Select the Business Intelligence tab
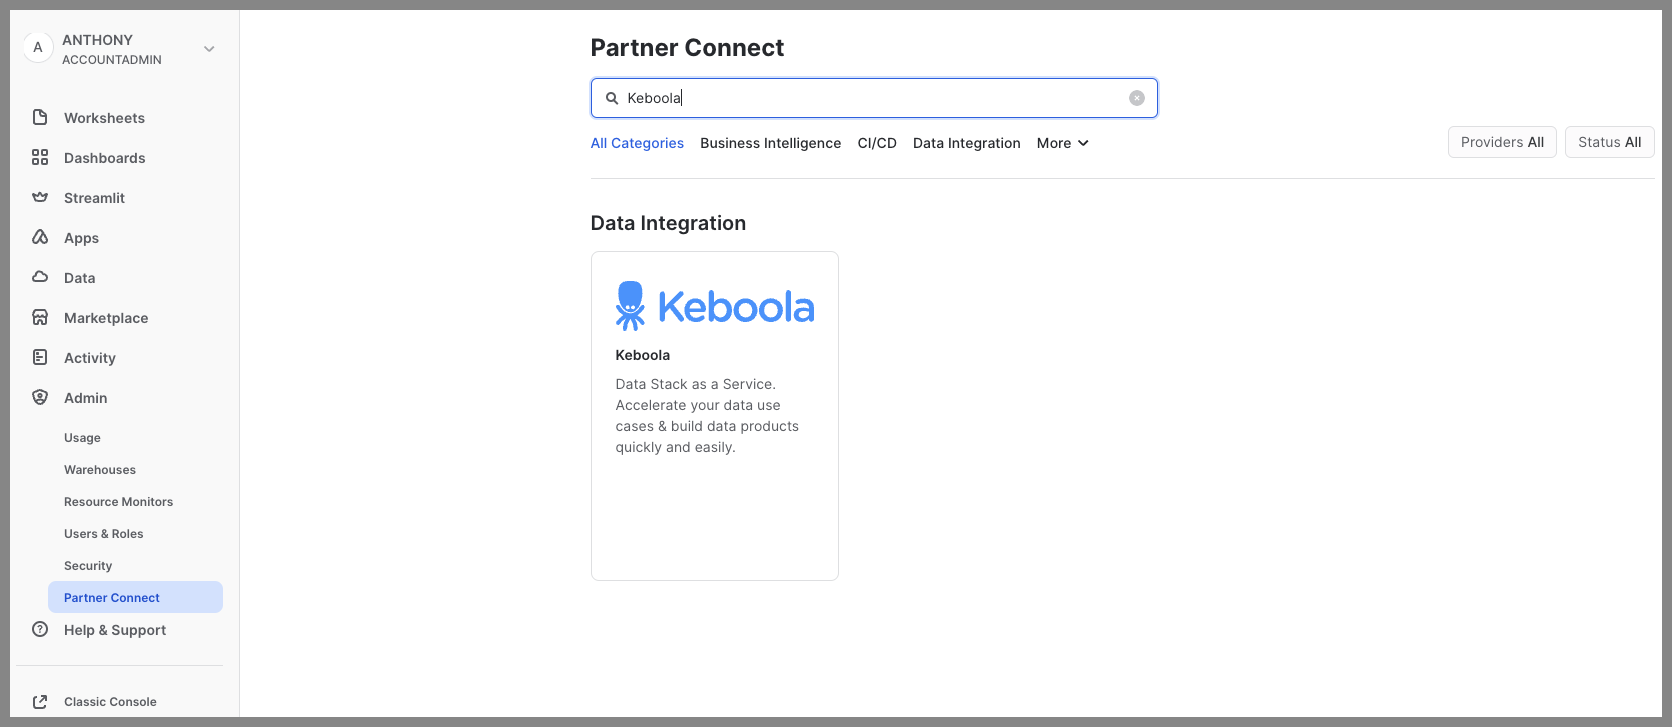Screen dimensions: 1672x727 coord(770,143)
